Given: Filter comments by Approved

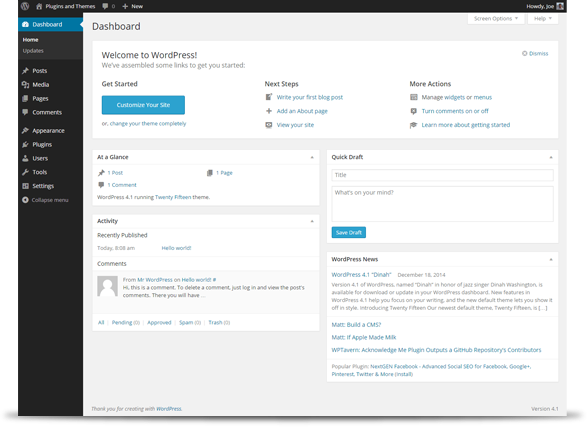Looking at the screenshot, I should [x=159, y=322].
